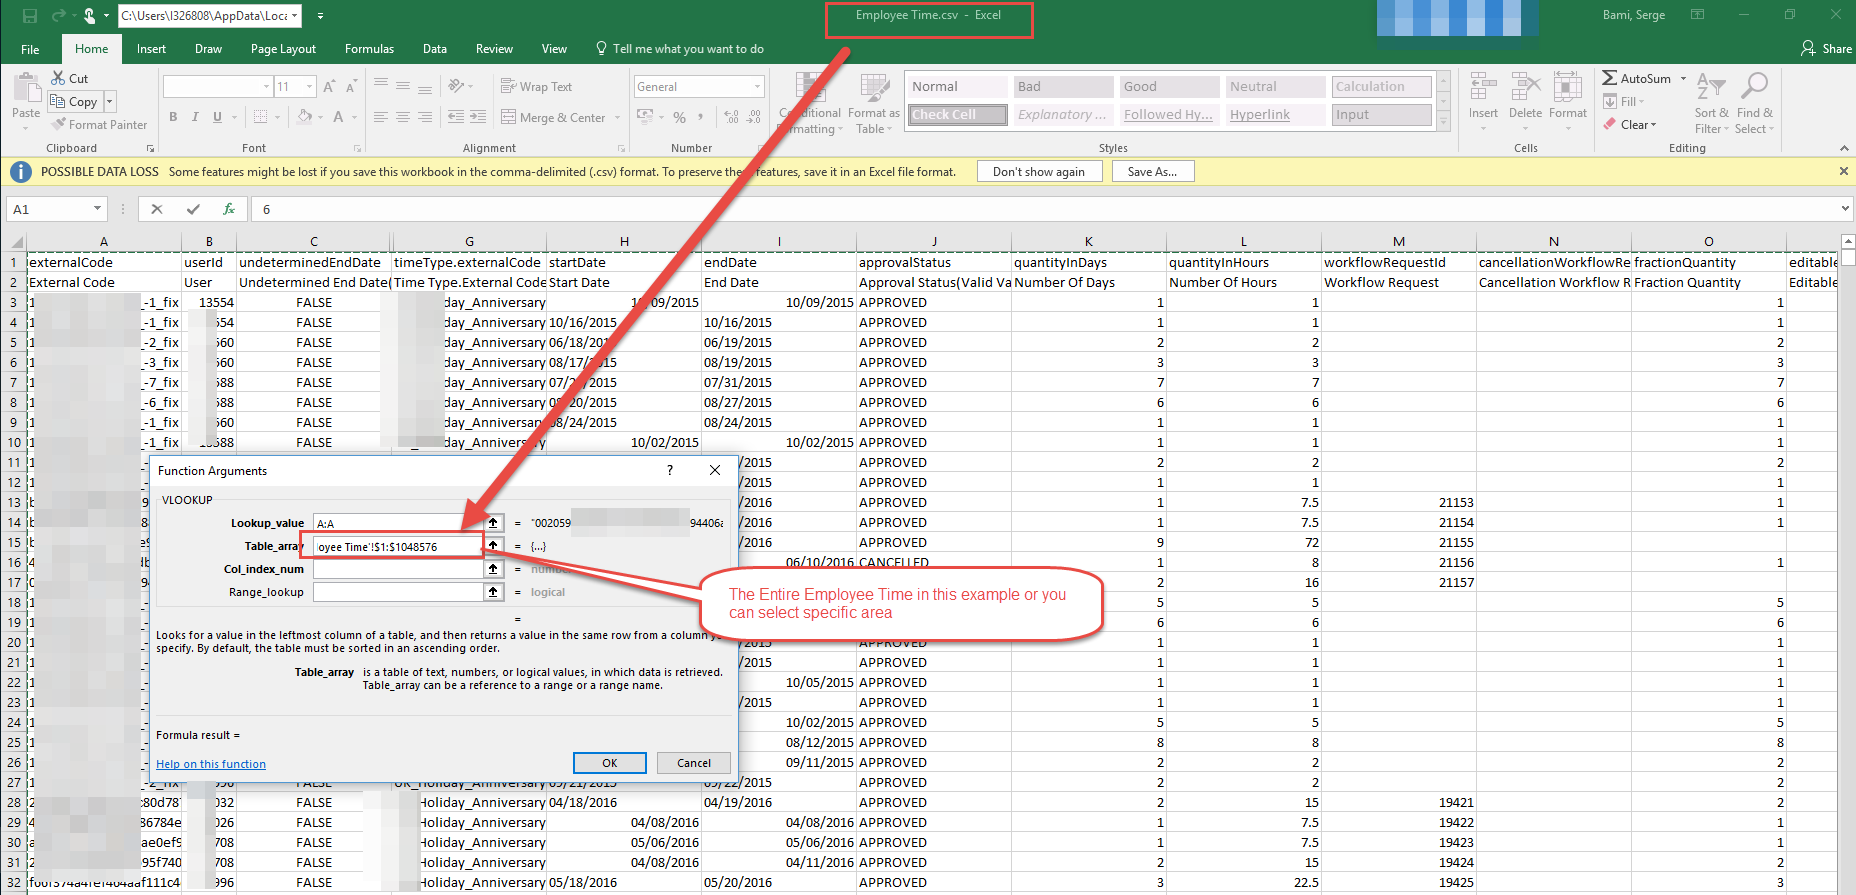Screen dimensions: 1856x895
Task: Toggle italic formatting
Action: point(195,117)
